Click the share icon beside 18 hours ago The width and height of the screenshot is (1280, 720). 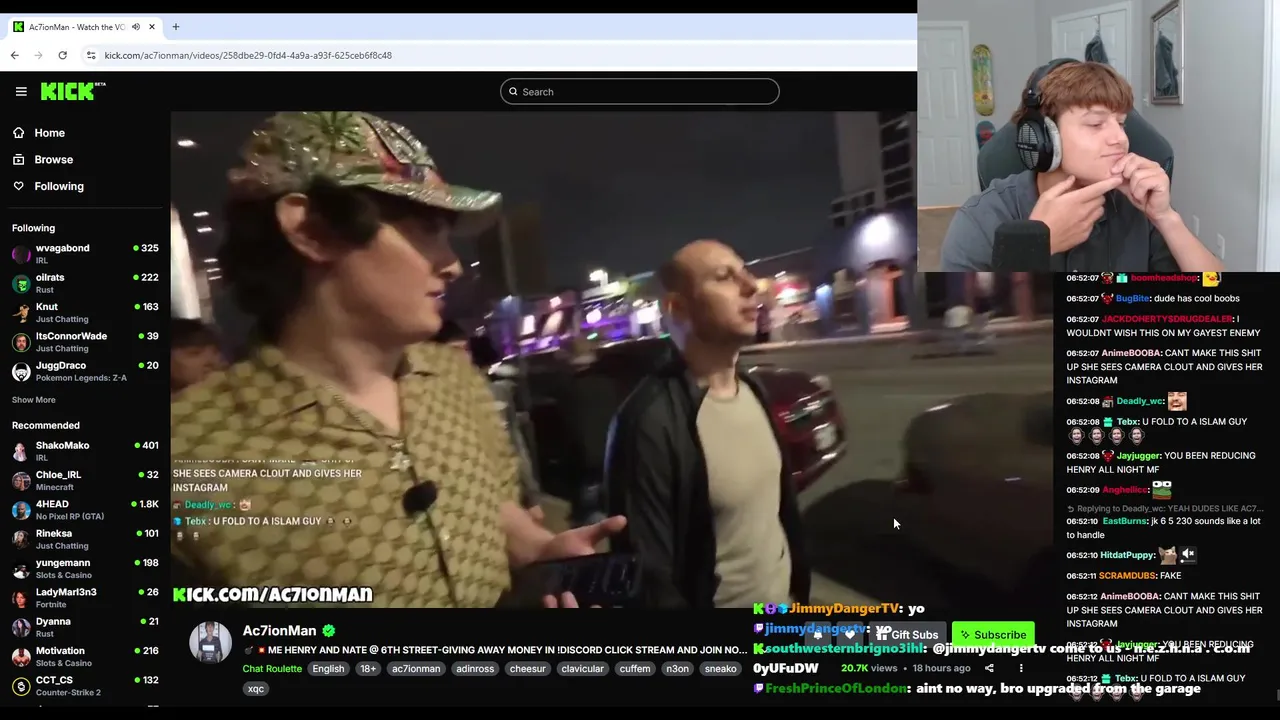[x=989, y=668]
